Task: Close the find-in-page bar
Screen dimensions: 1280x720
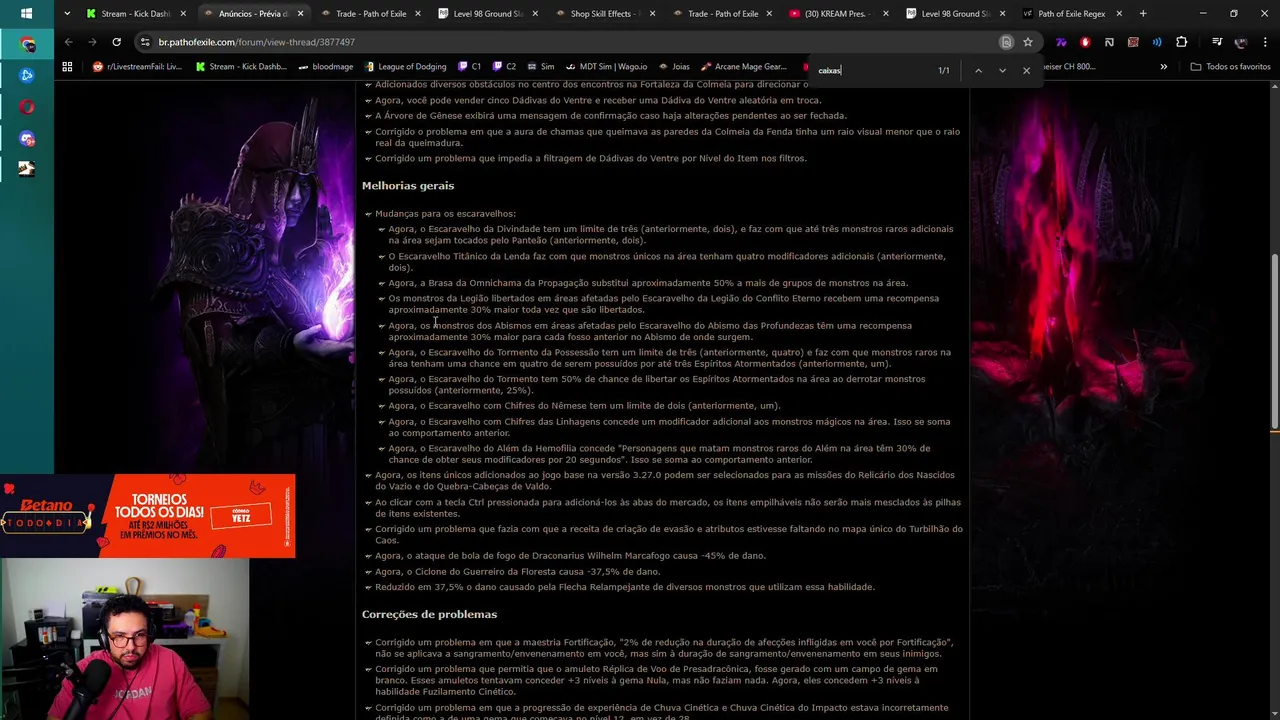Action: [x=1026, y=70]
